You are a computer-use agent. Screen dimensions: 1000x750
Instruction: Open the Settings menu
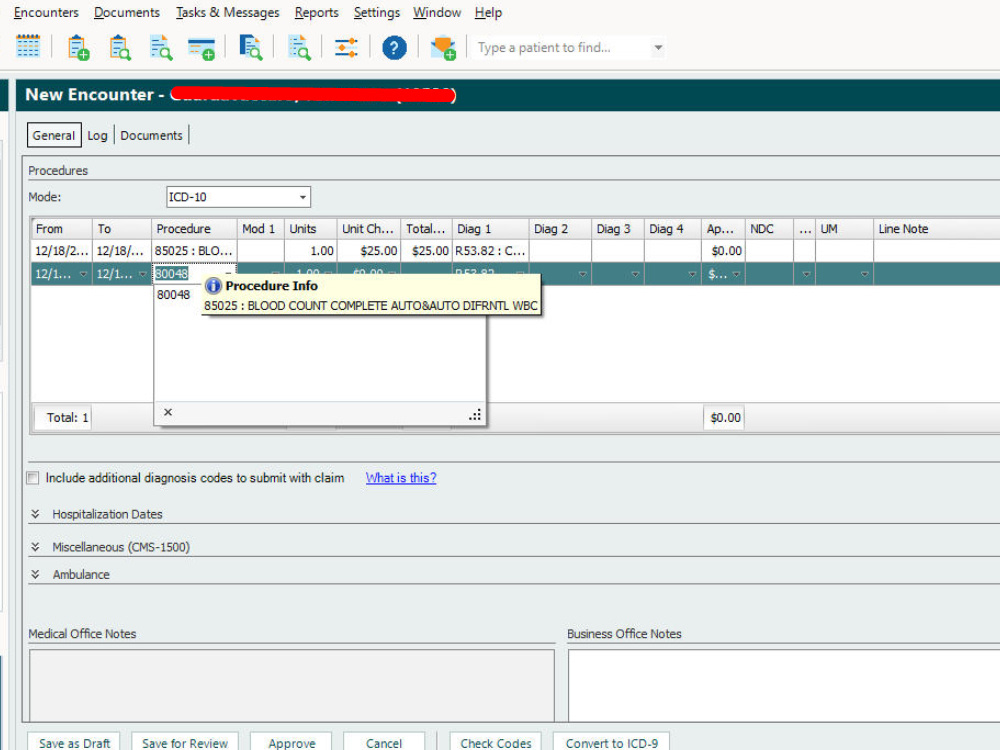tap(376, 12)
